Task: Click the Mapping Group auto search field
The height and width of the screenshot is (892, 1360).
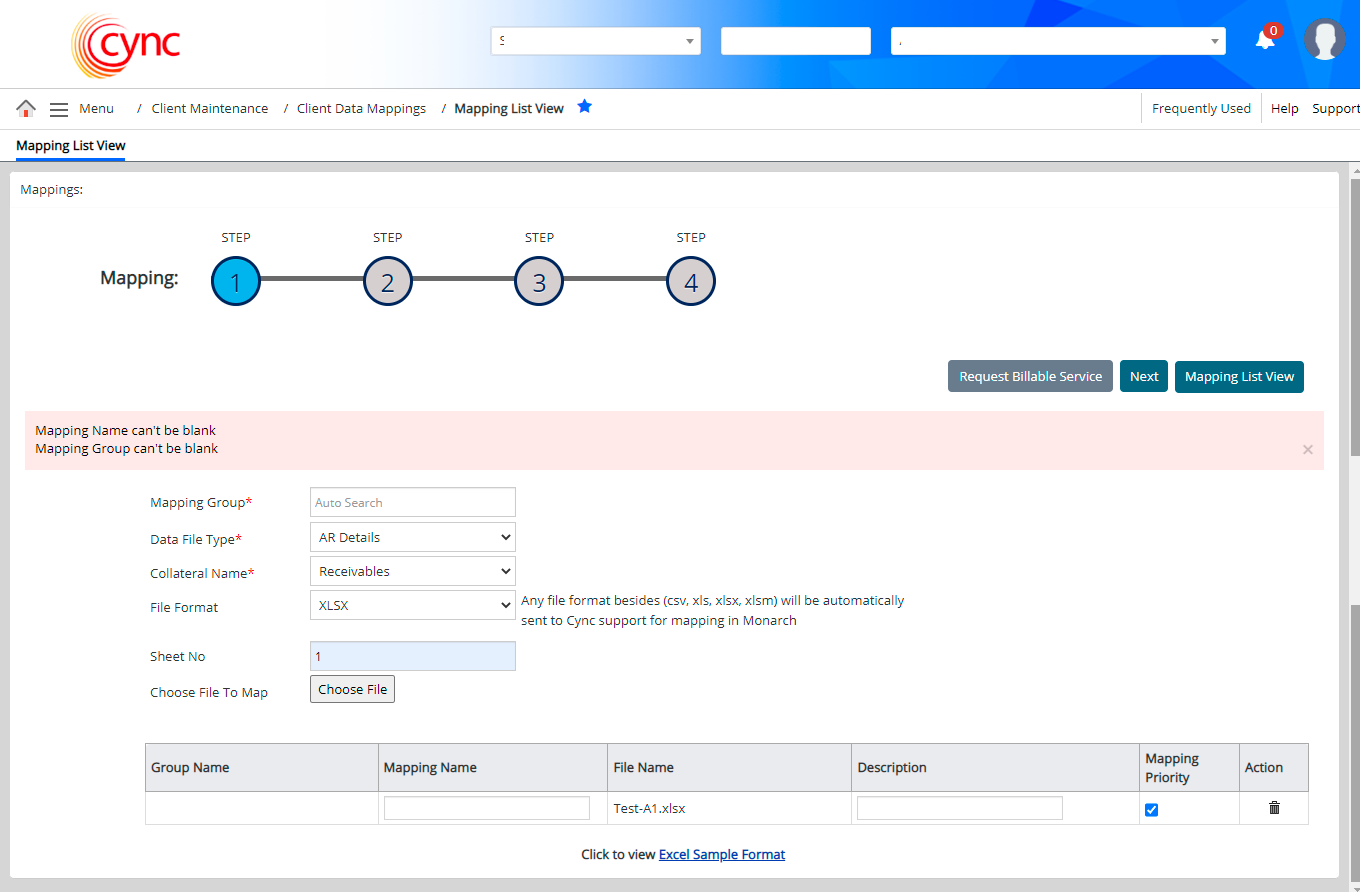Action: pos(412,502)
